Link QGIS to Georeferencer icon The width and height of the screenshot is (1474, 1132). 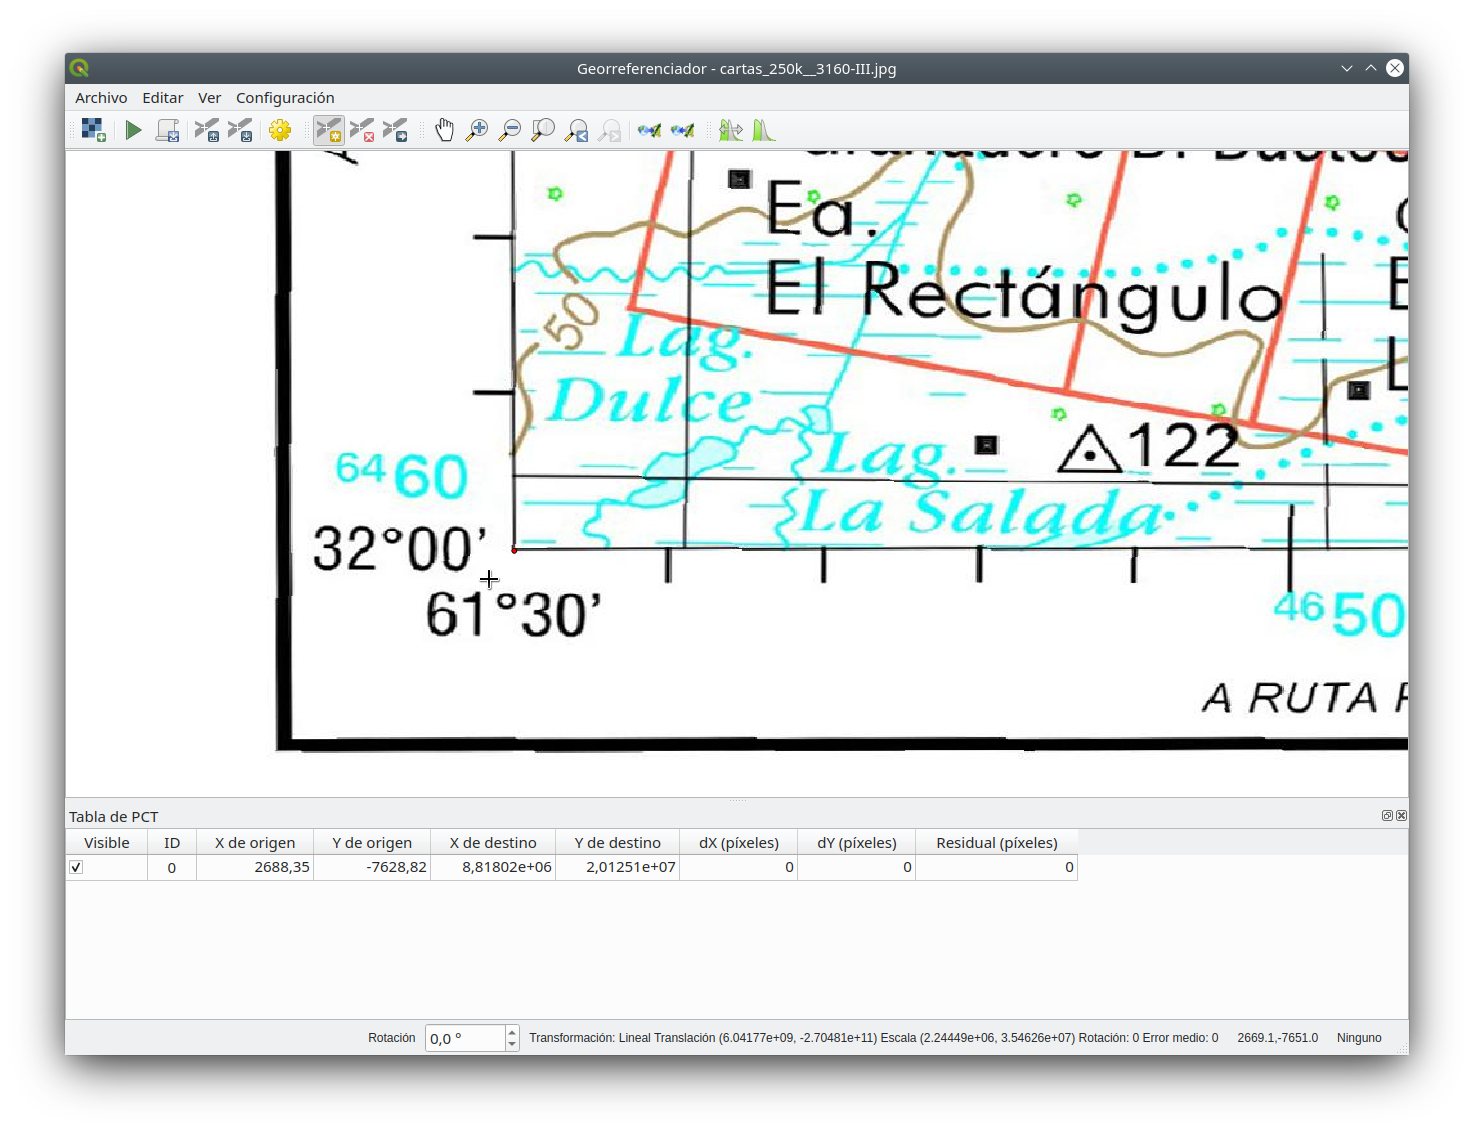click(x=683, y=130)
